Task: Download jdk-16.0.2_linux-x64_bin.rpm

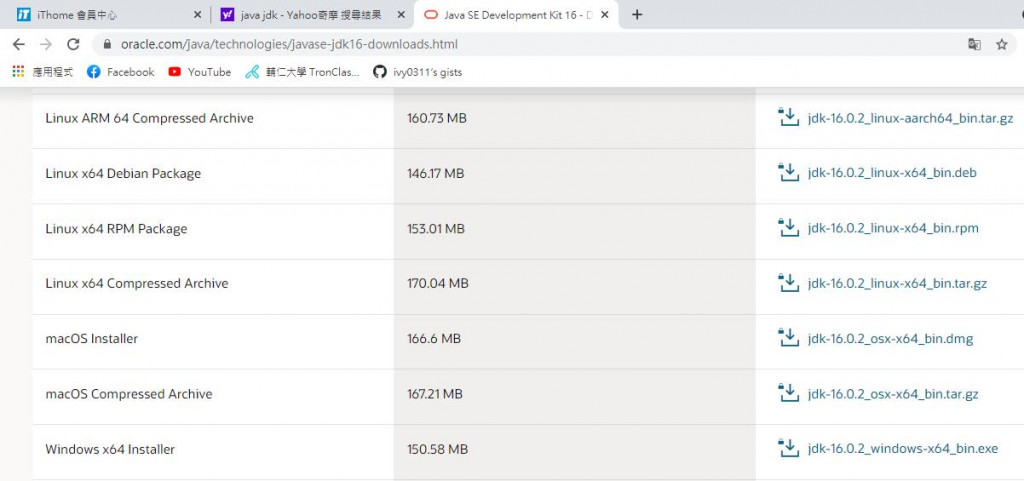Action: tap(893, 228)
